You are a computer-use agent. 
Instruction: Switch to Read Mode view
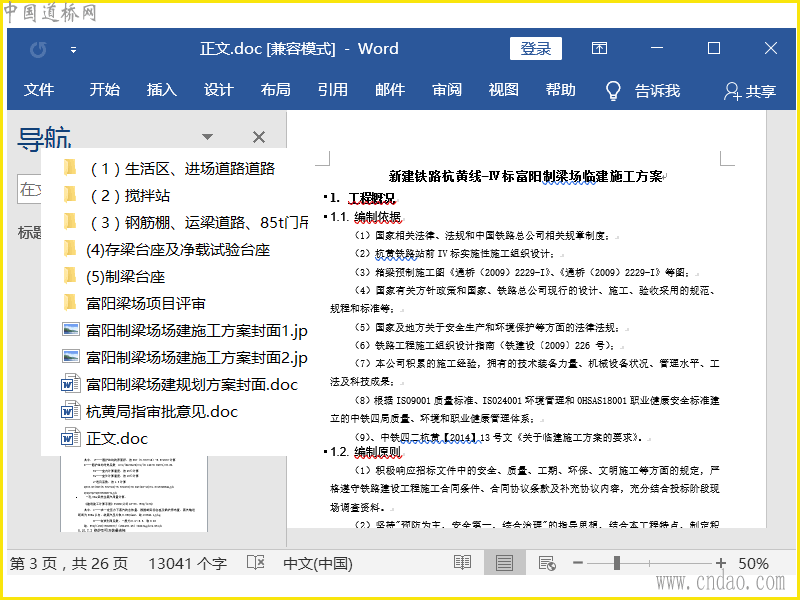[x=462, y=563]
